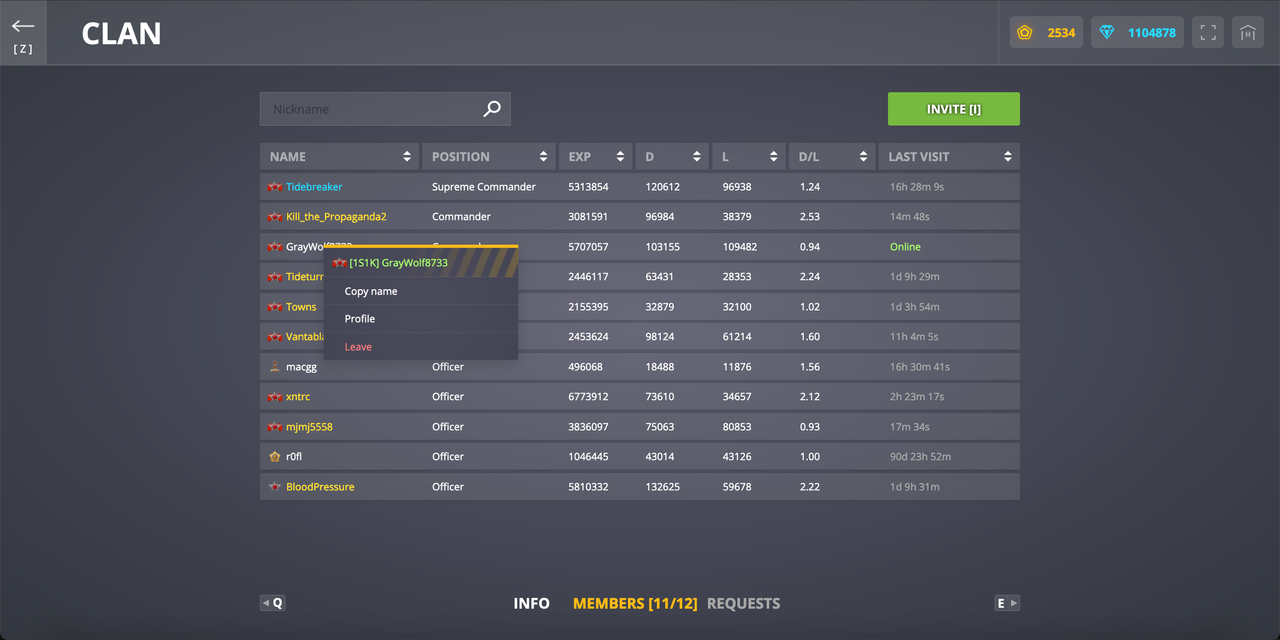Switch to MEMBERS [11/12] tab
The width and height of the screenshot is (1280, 640).
click(x=634, y=603)
